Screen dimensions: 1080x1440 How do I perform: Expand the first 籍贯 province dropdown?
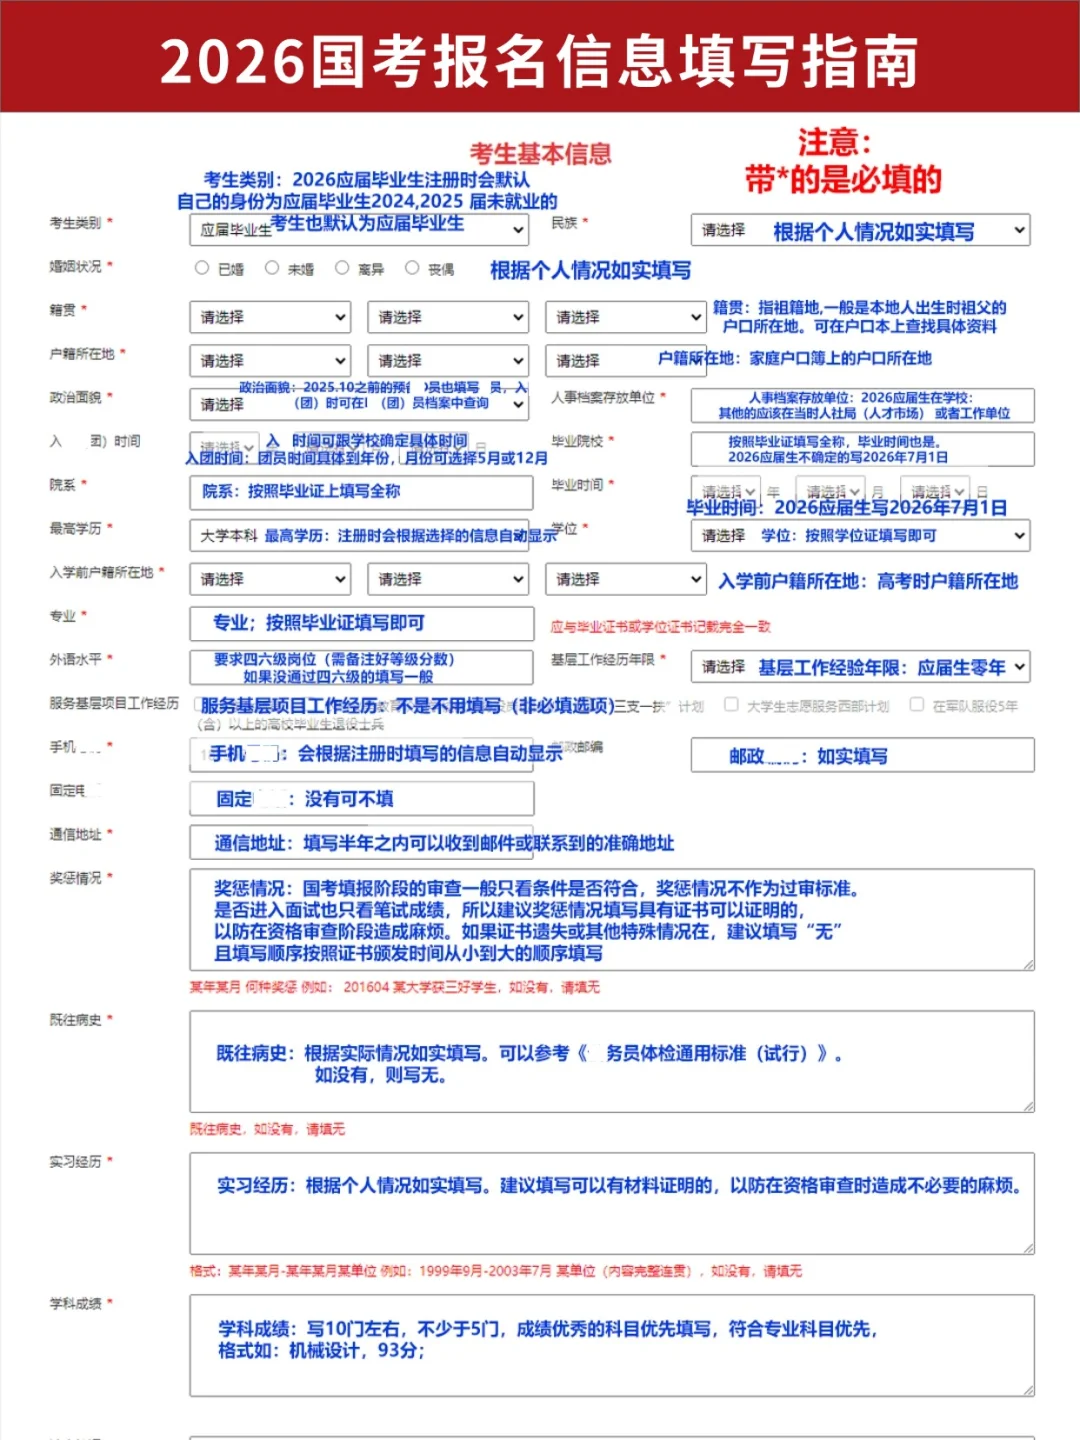pos(268,317)
